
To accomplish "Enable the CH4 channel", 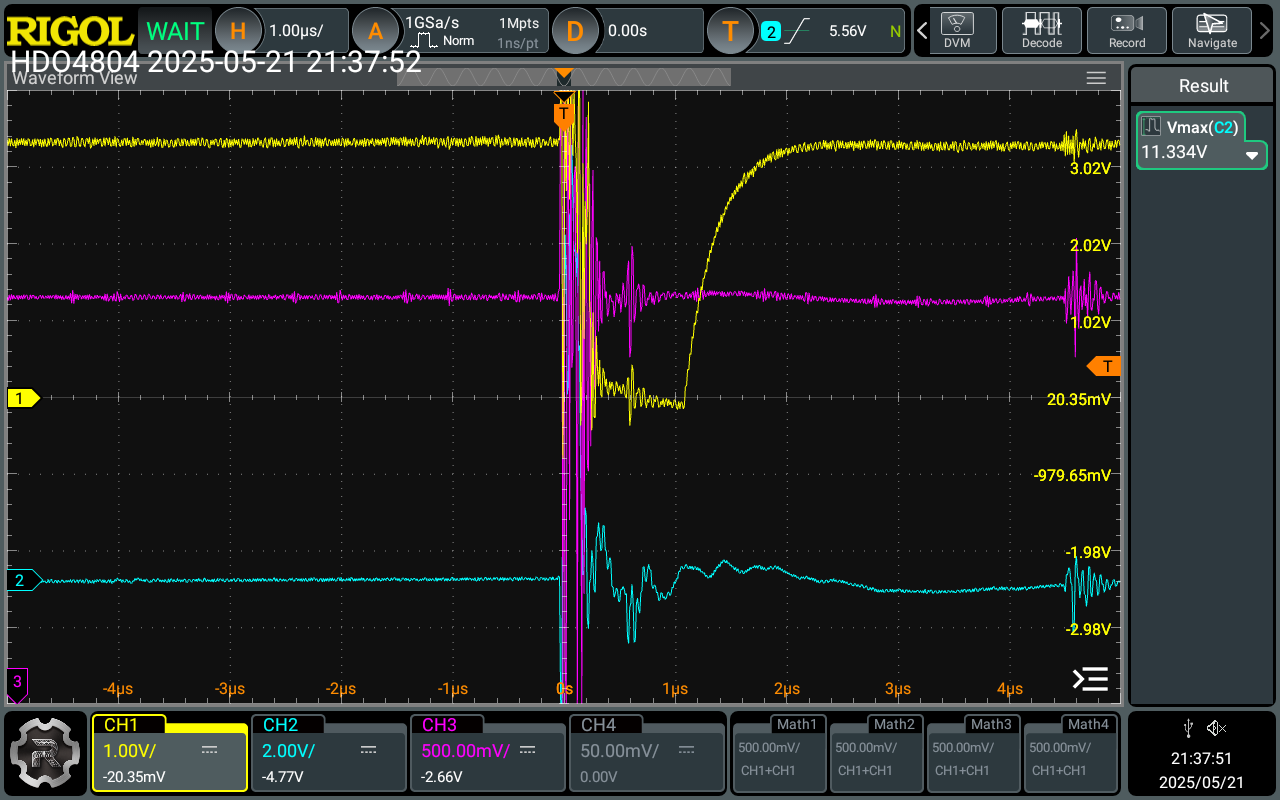I will click(646, 752).
